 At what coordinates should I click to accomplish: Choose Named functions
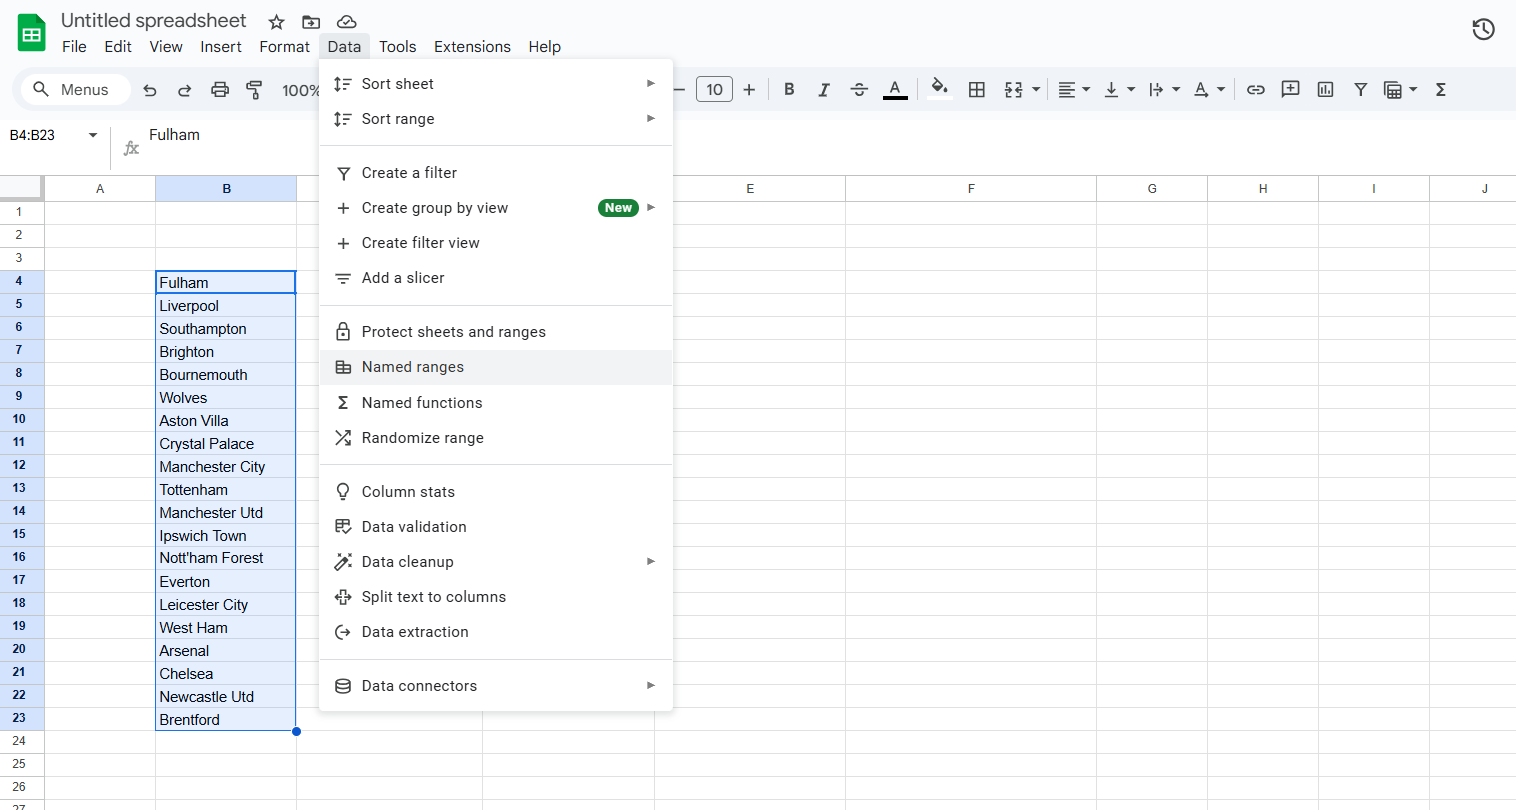point(496,403)
